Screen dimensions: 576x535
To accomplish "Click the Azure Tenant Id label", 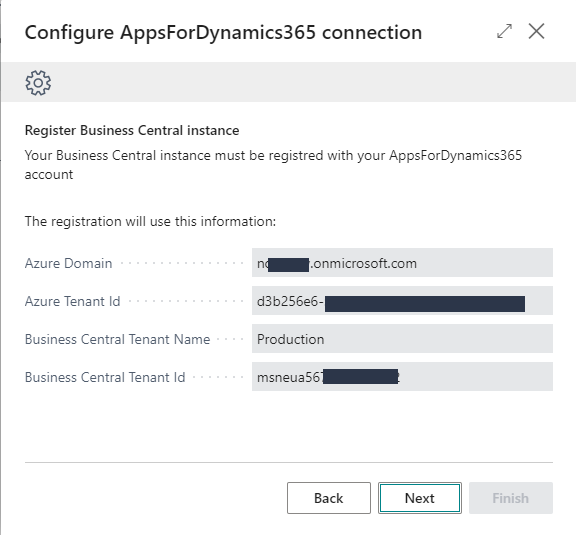I will point(72,301).
